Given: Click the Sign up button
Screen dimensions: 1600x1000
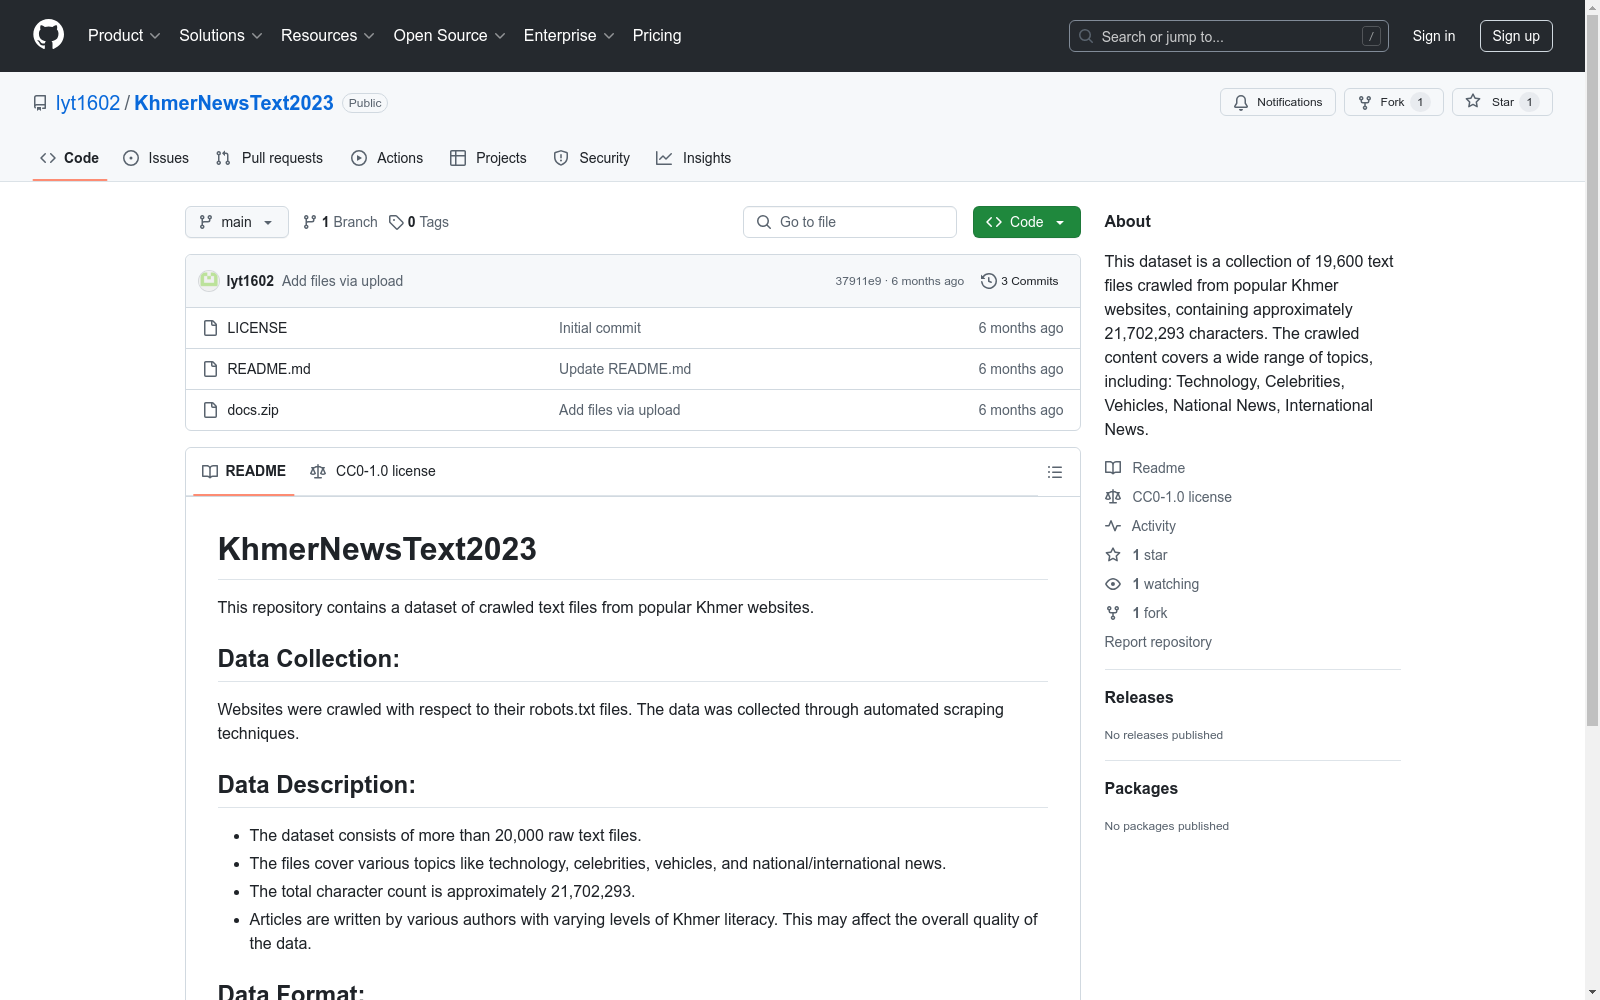Looking at the screenshot, I should click(x=1516, y=36).
